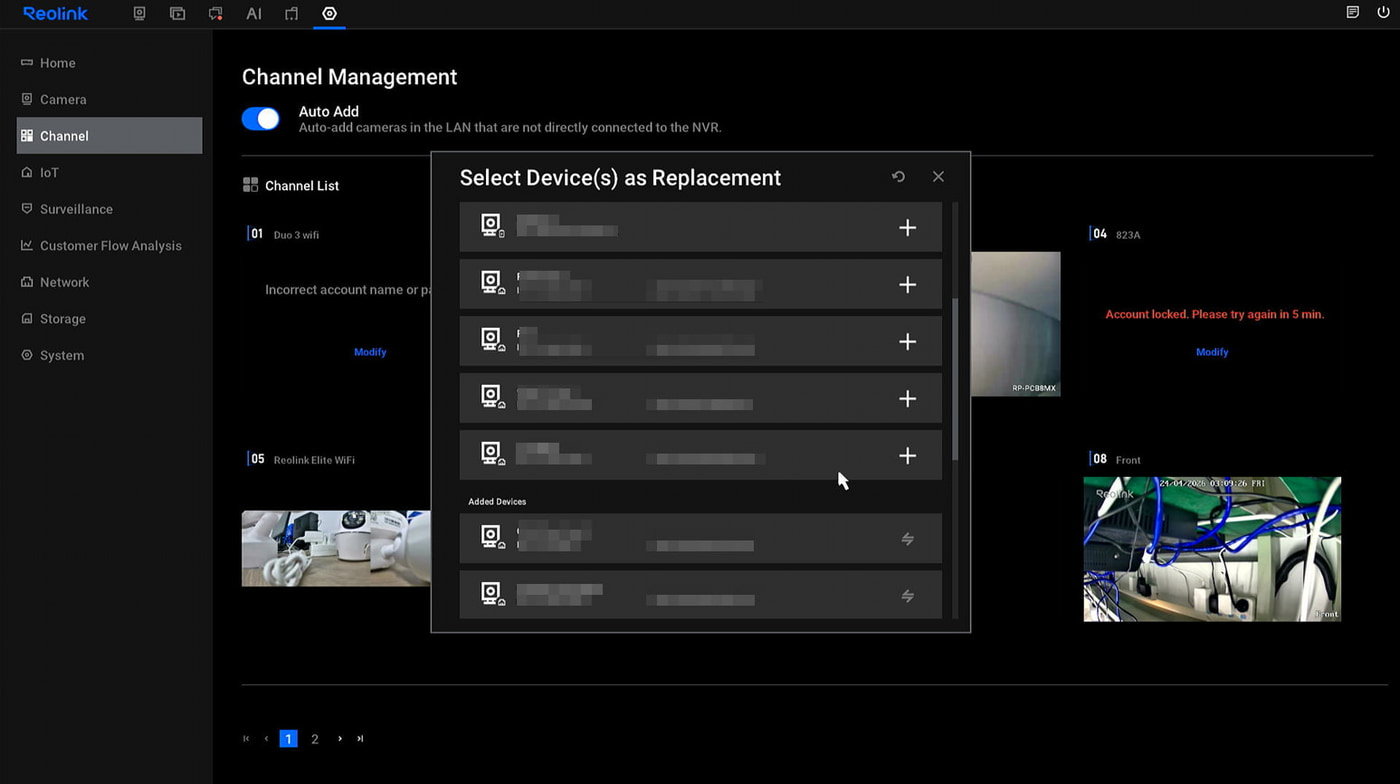Click the Channel List grid icon
The image size is (1400, 784).
250,185
